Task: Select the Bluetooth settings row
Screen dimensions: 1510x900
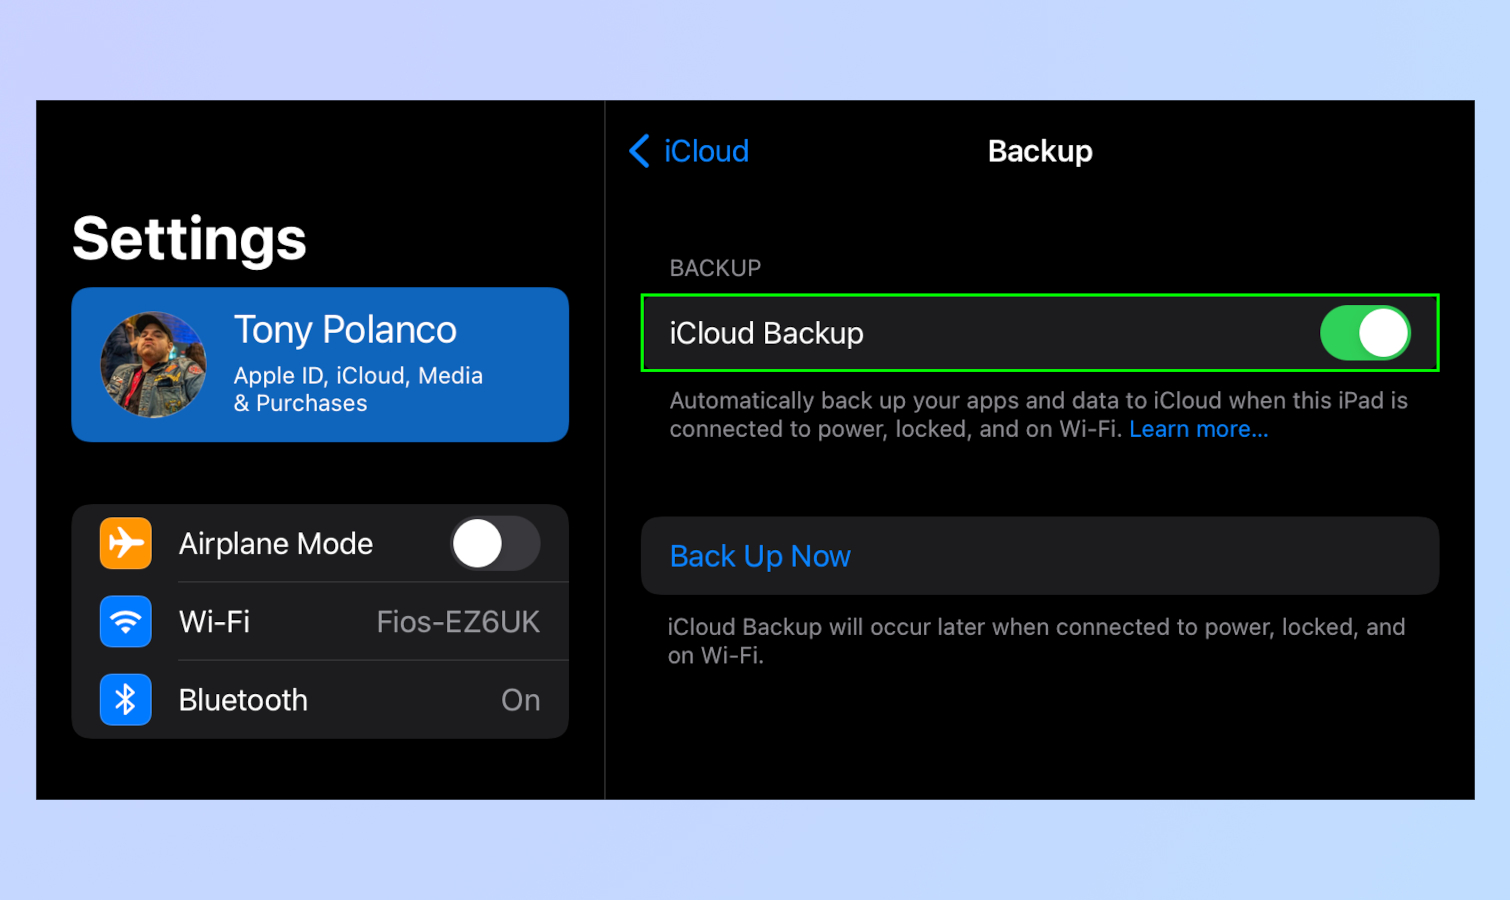Action: pyautogui.click(x=320, y=699)
